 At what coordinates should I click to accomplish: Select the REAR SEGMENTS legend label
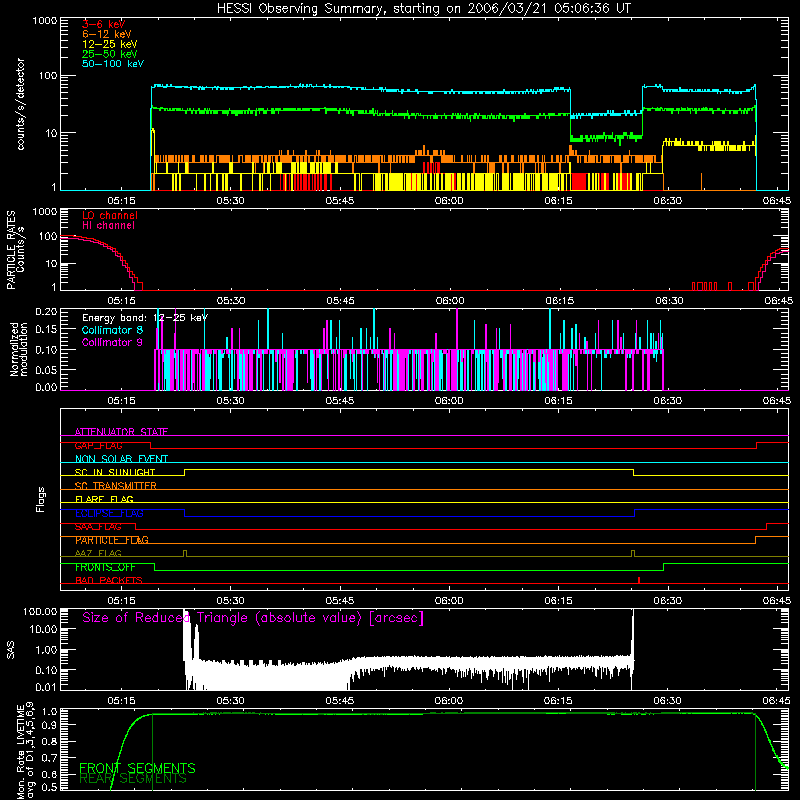pos(133,779)
